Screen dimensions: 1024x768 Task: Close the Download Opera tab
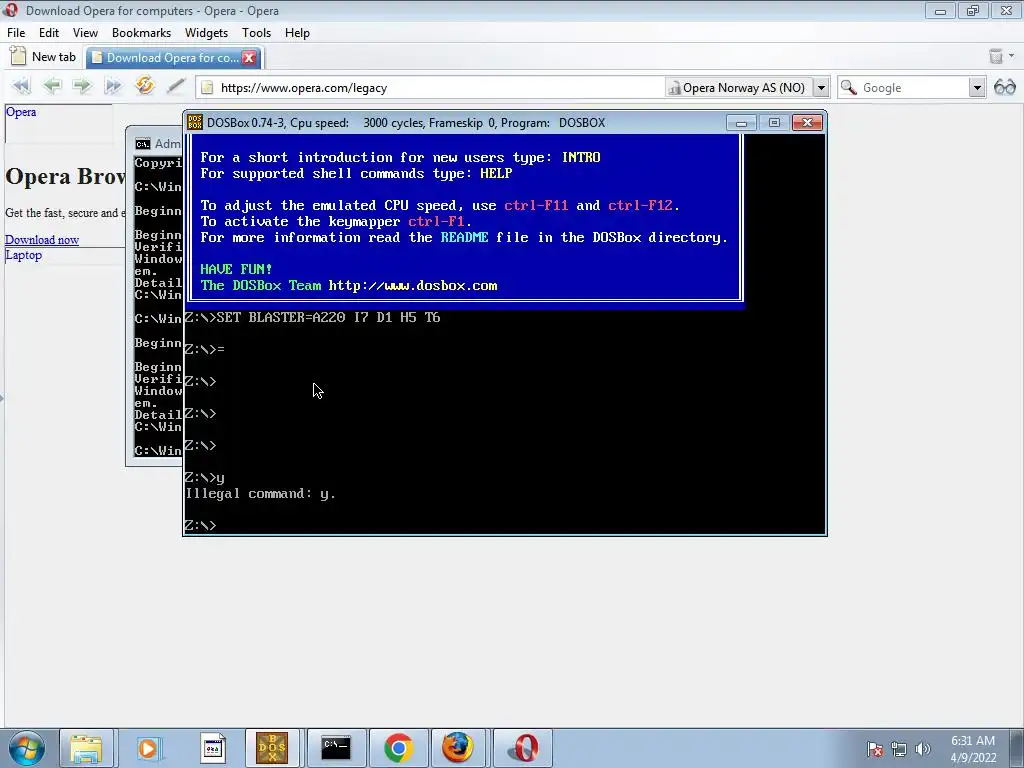click(249, 57)
